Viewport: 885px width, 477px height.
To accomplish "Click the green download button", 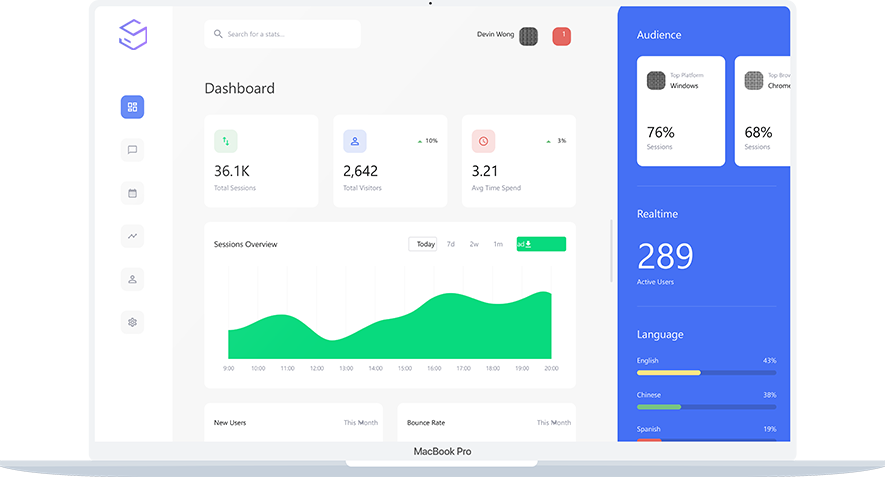I will (541, 244).
